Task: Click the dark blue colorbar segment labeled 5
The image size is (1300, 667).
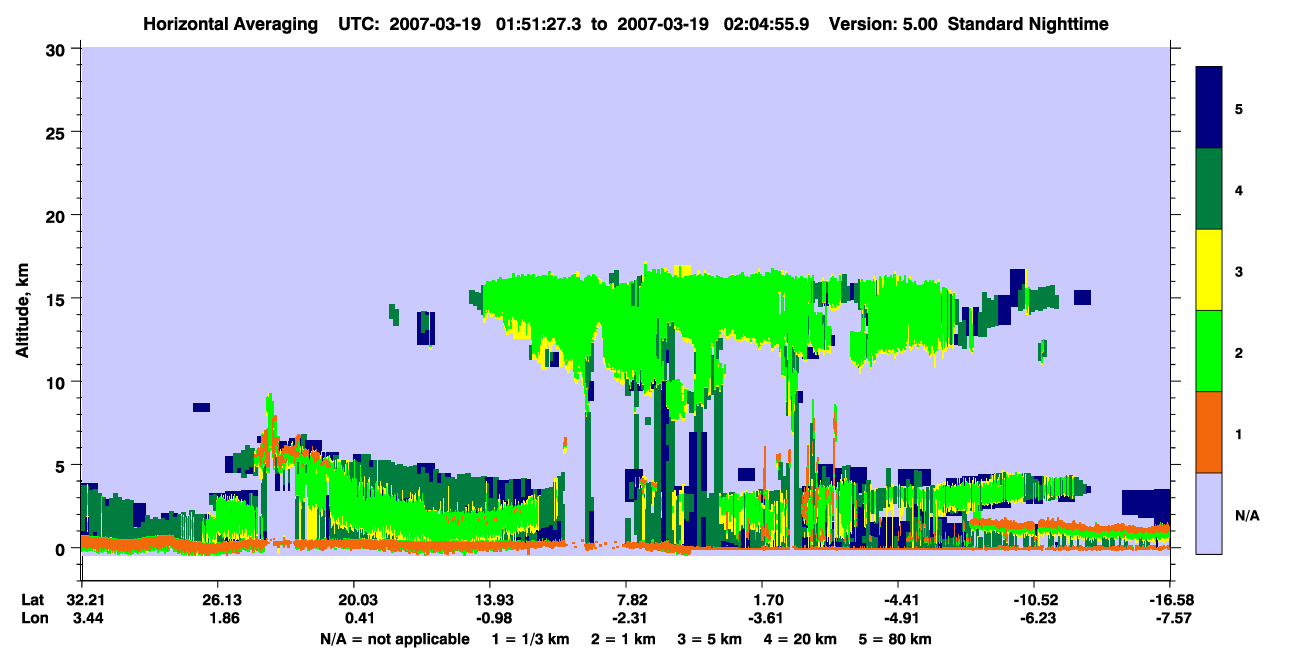Action: [1209, 107]
